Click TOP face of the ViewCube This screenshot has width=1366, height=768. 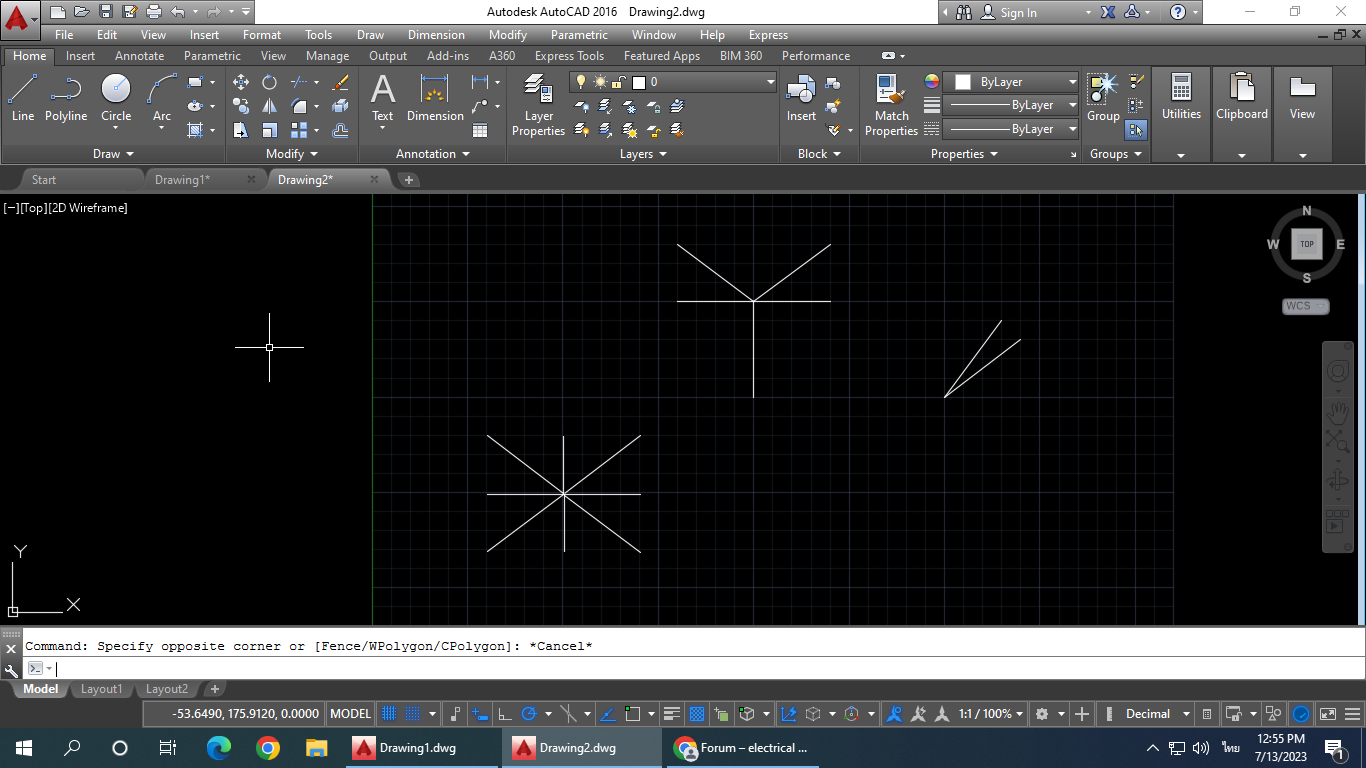click(x=1307, y=244)
